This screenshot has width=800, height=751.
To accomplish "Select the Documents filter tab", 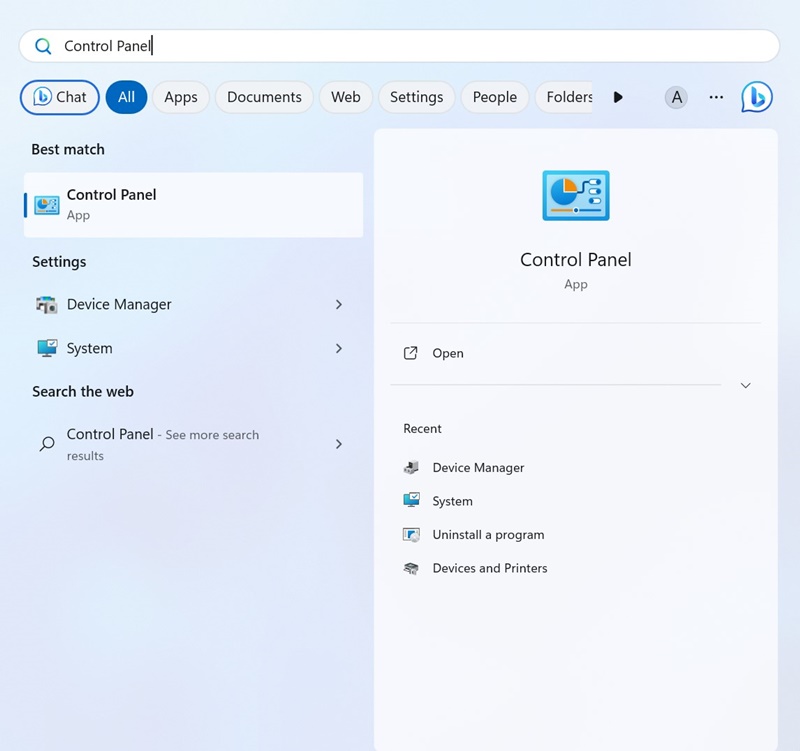I will click(264, 97).
